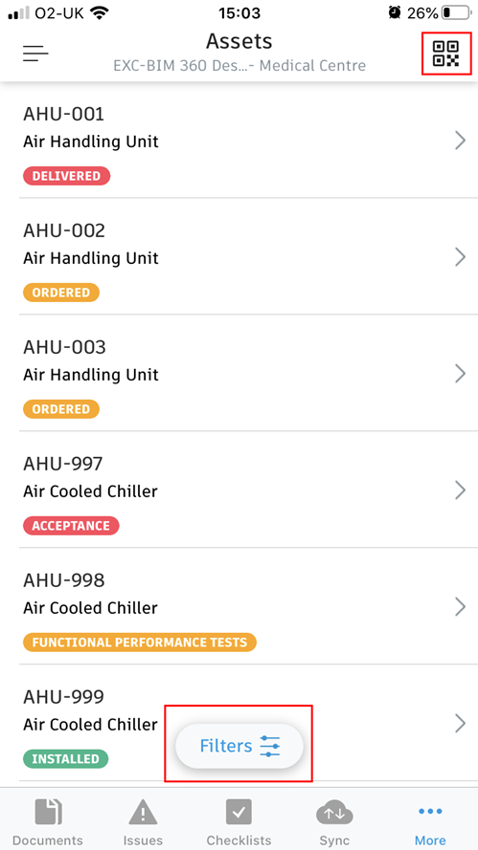Tap the Sync cloud icon
Image resolution: width=478 pixels, height=850 pixels.
click(x=334, y=814)
